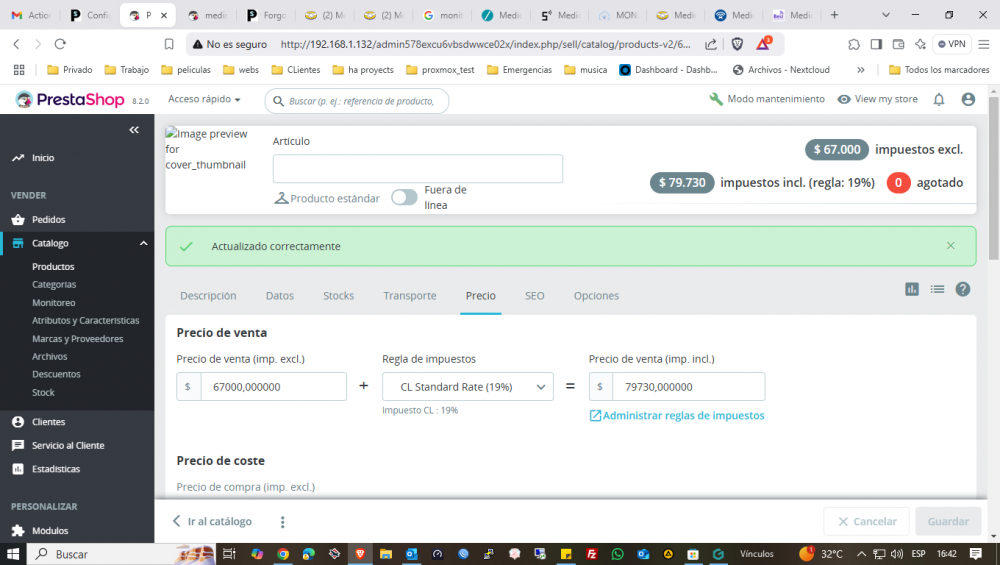Collapse the Catálogo menu arrow
1000x565 pixels.
click(143, 243)
